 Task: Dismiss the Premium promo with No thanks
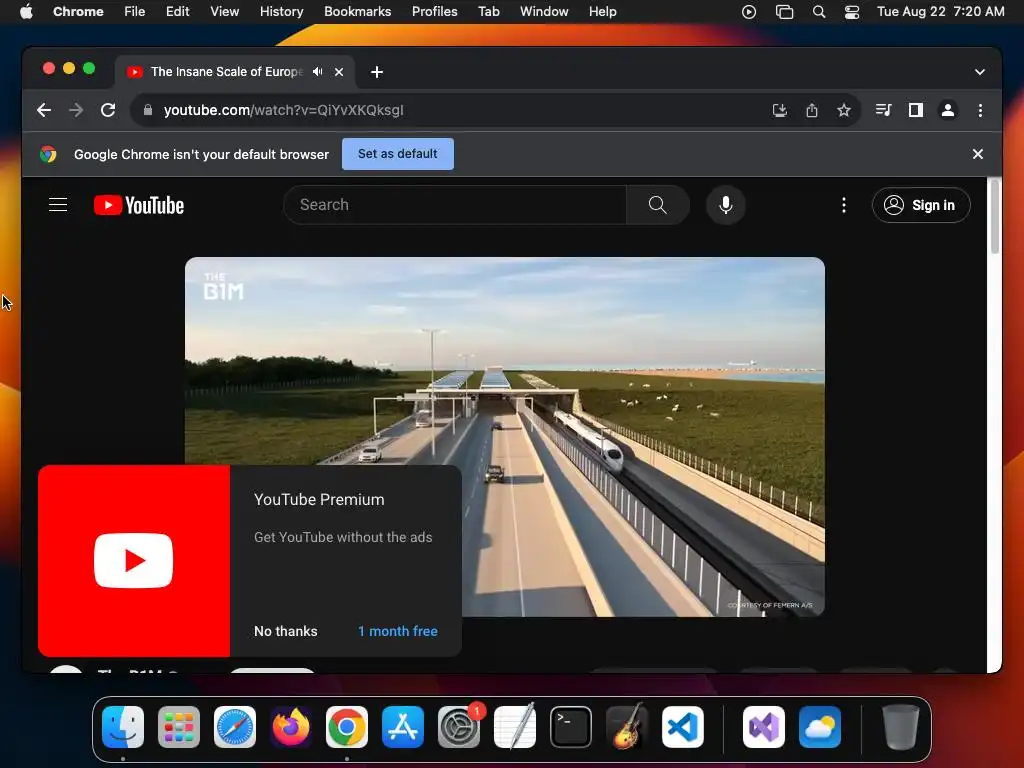pos(285,632)
